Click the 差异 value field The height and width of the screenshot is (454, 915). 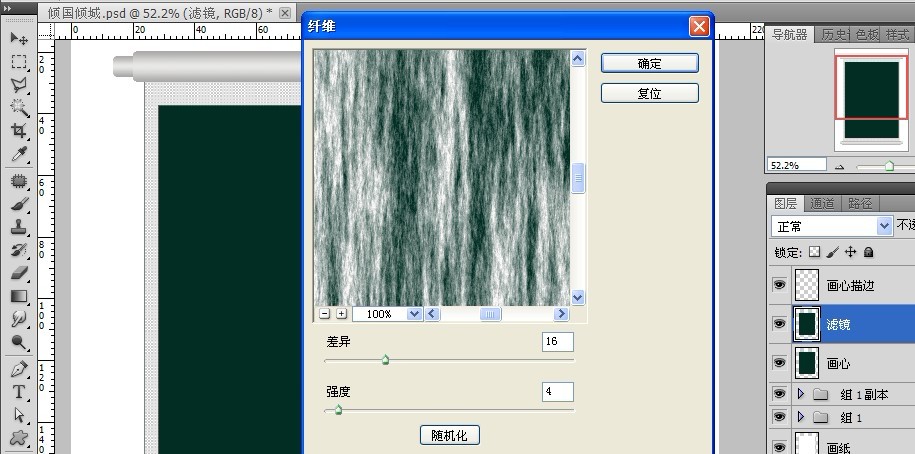coord(557,342)
